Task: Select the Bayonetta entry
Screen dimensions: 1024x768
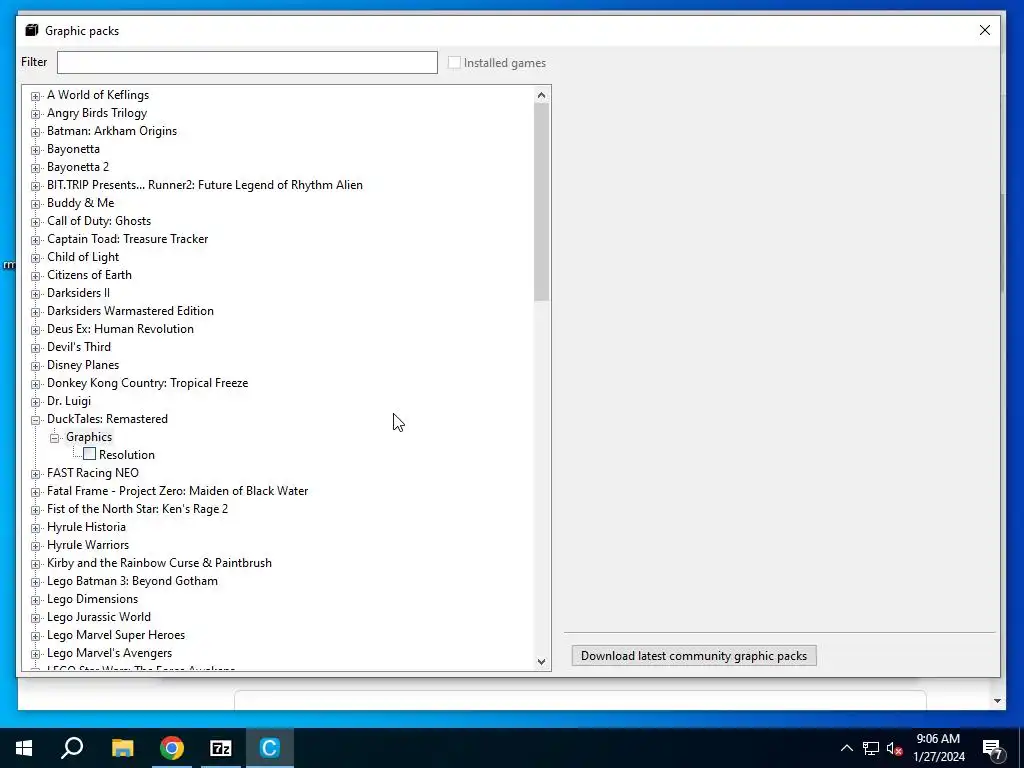Action: tap(73, 149)
